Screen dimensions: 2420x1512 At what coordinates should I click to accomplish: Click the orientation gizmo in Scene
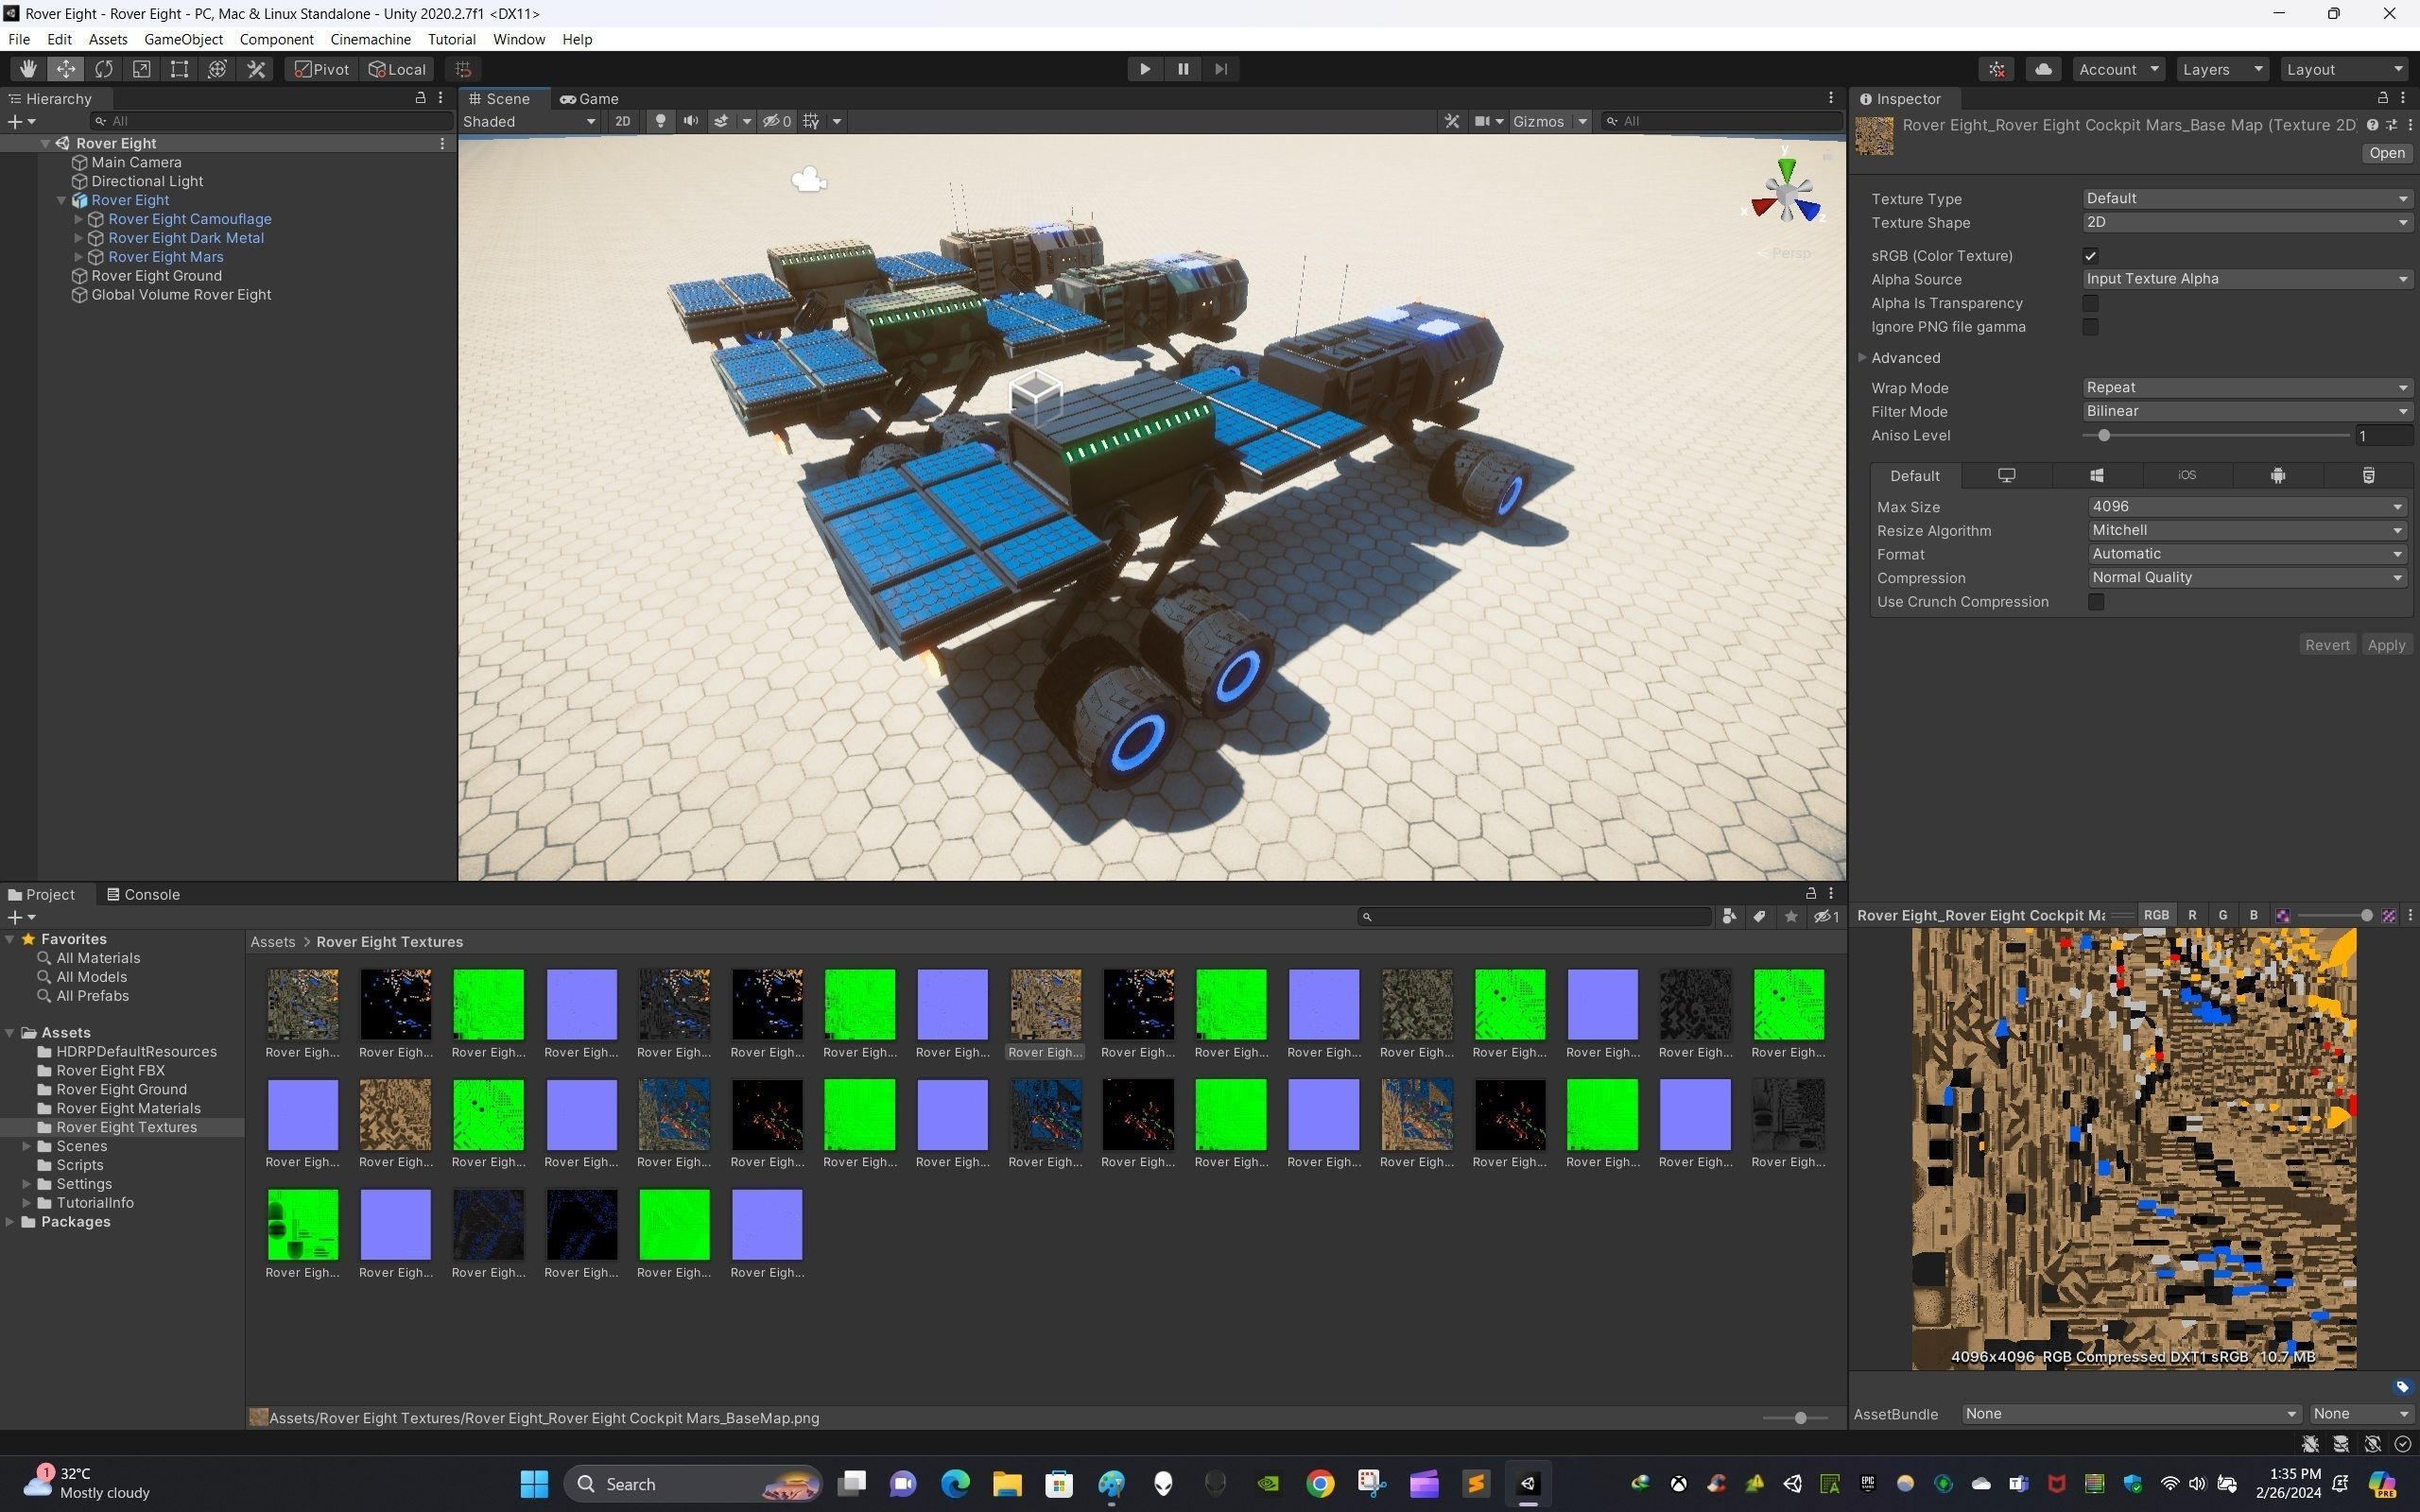coord(1785,193)
